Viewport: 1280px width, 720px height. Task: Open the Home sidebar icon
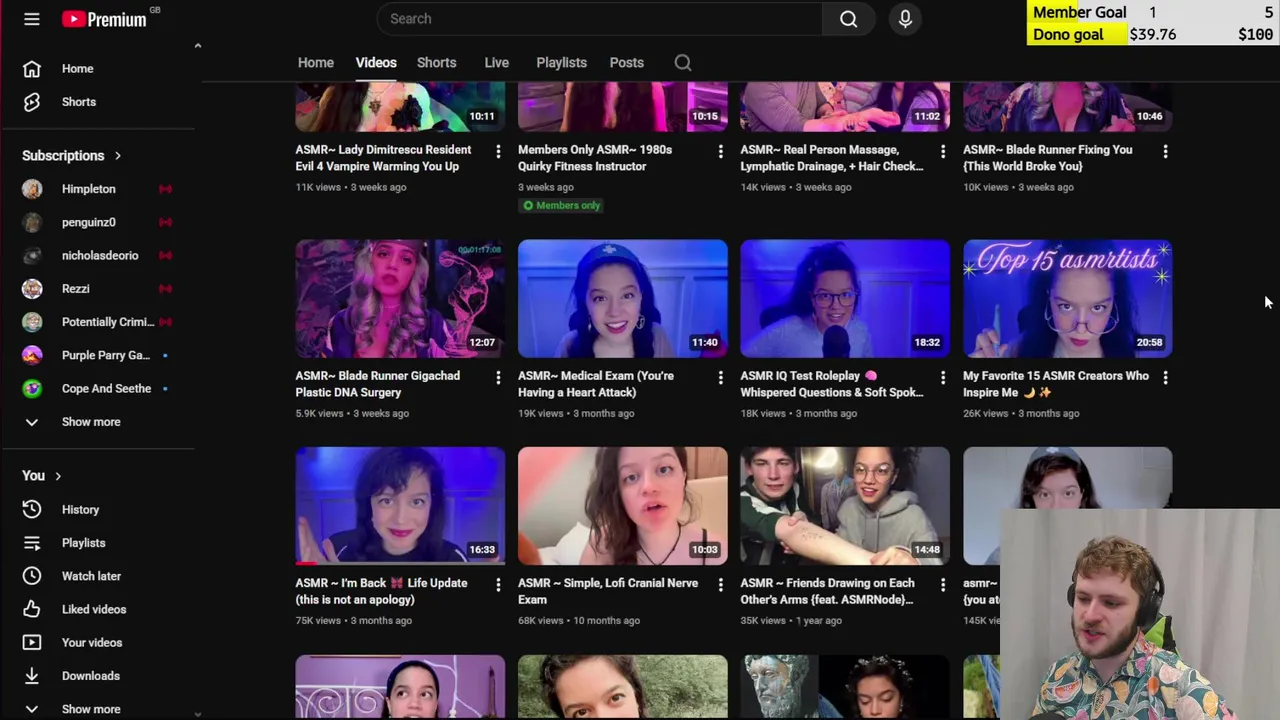coord(32,69)
